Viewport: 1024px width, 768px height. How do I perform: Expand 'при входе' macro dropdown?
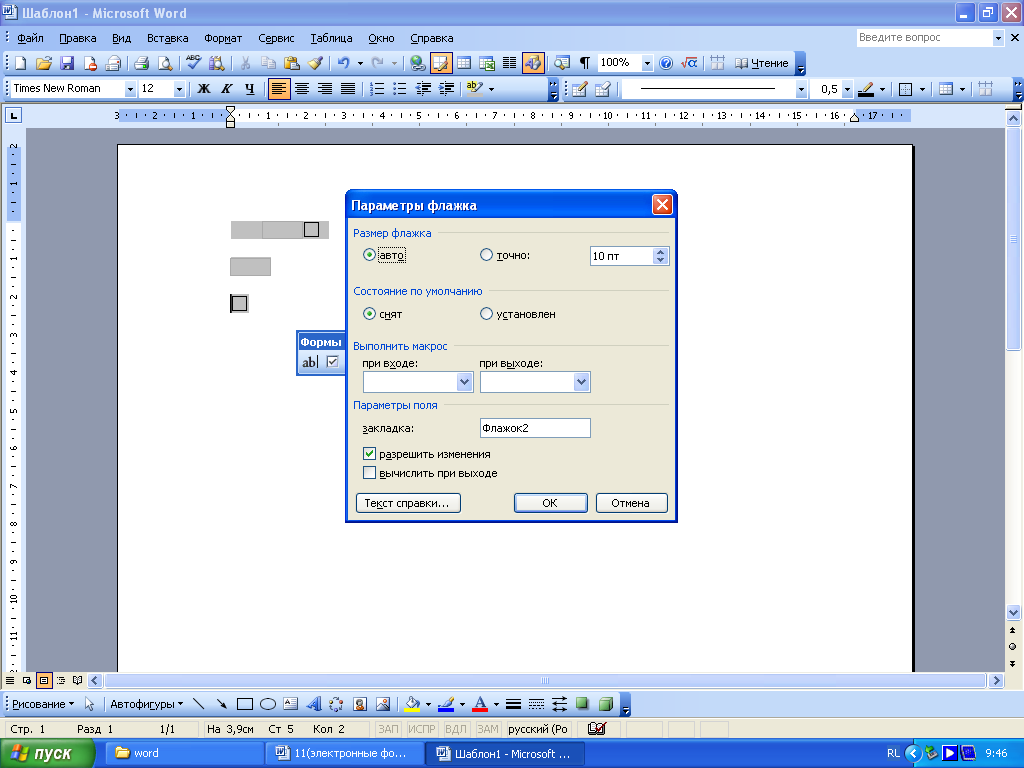tap(464, 382)
